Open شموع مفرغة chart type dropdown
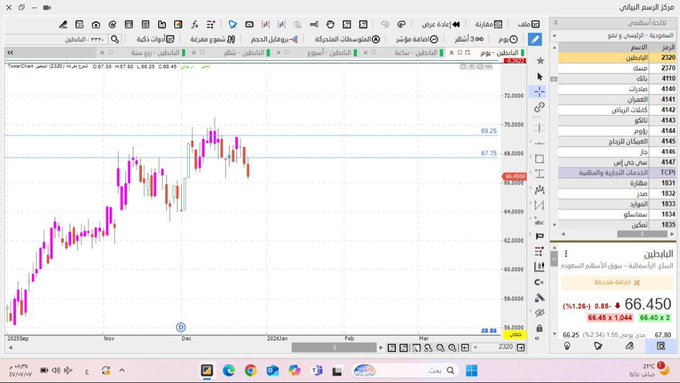The width and height of the screenshot is (680, 383). point(212,39)
